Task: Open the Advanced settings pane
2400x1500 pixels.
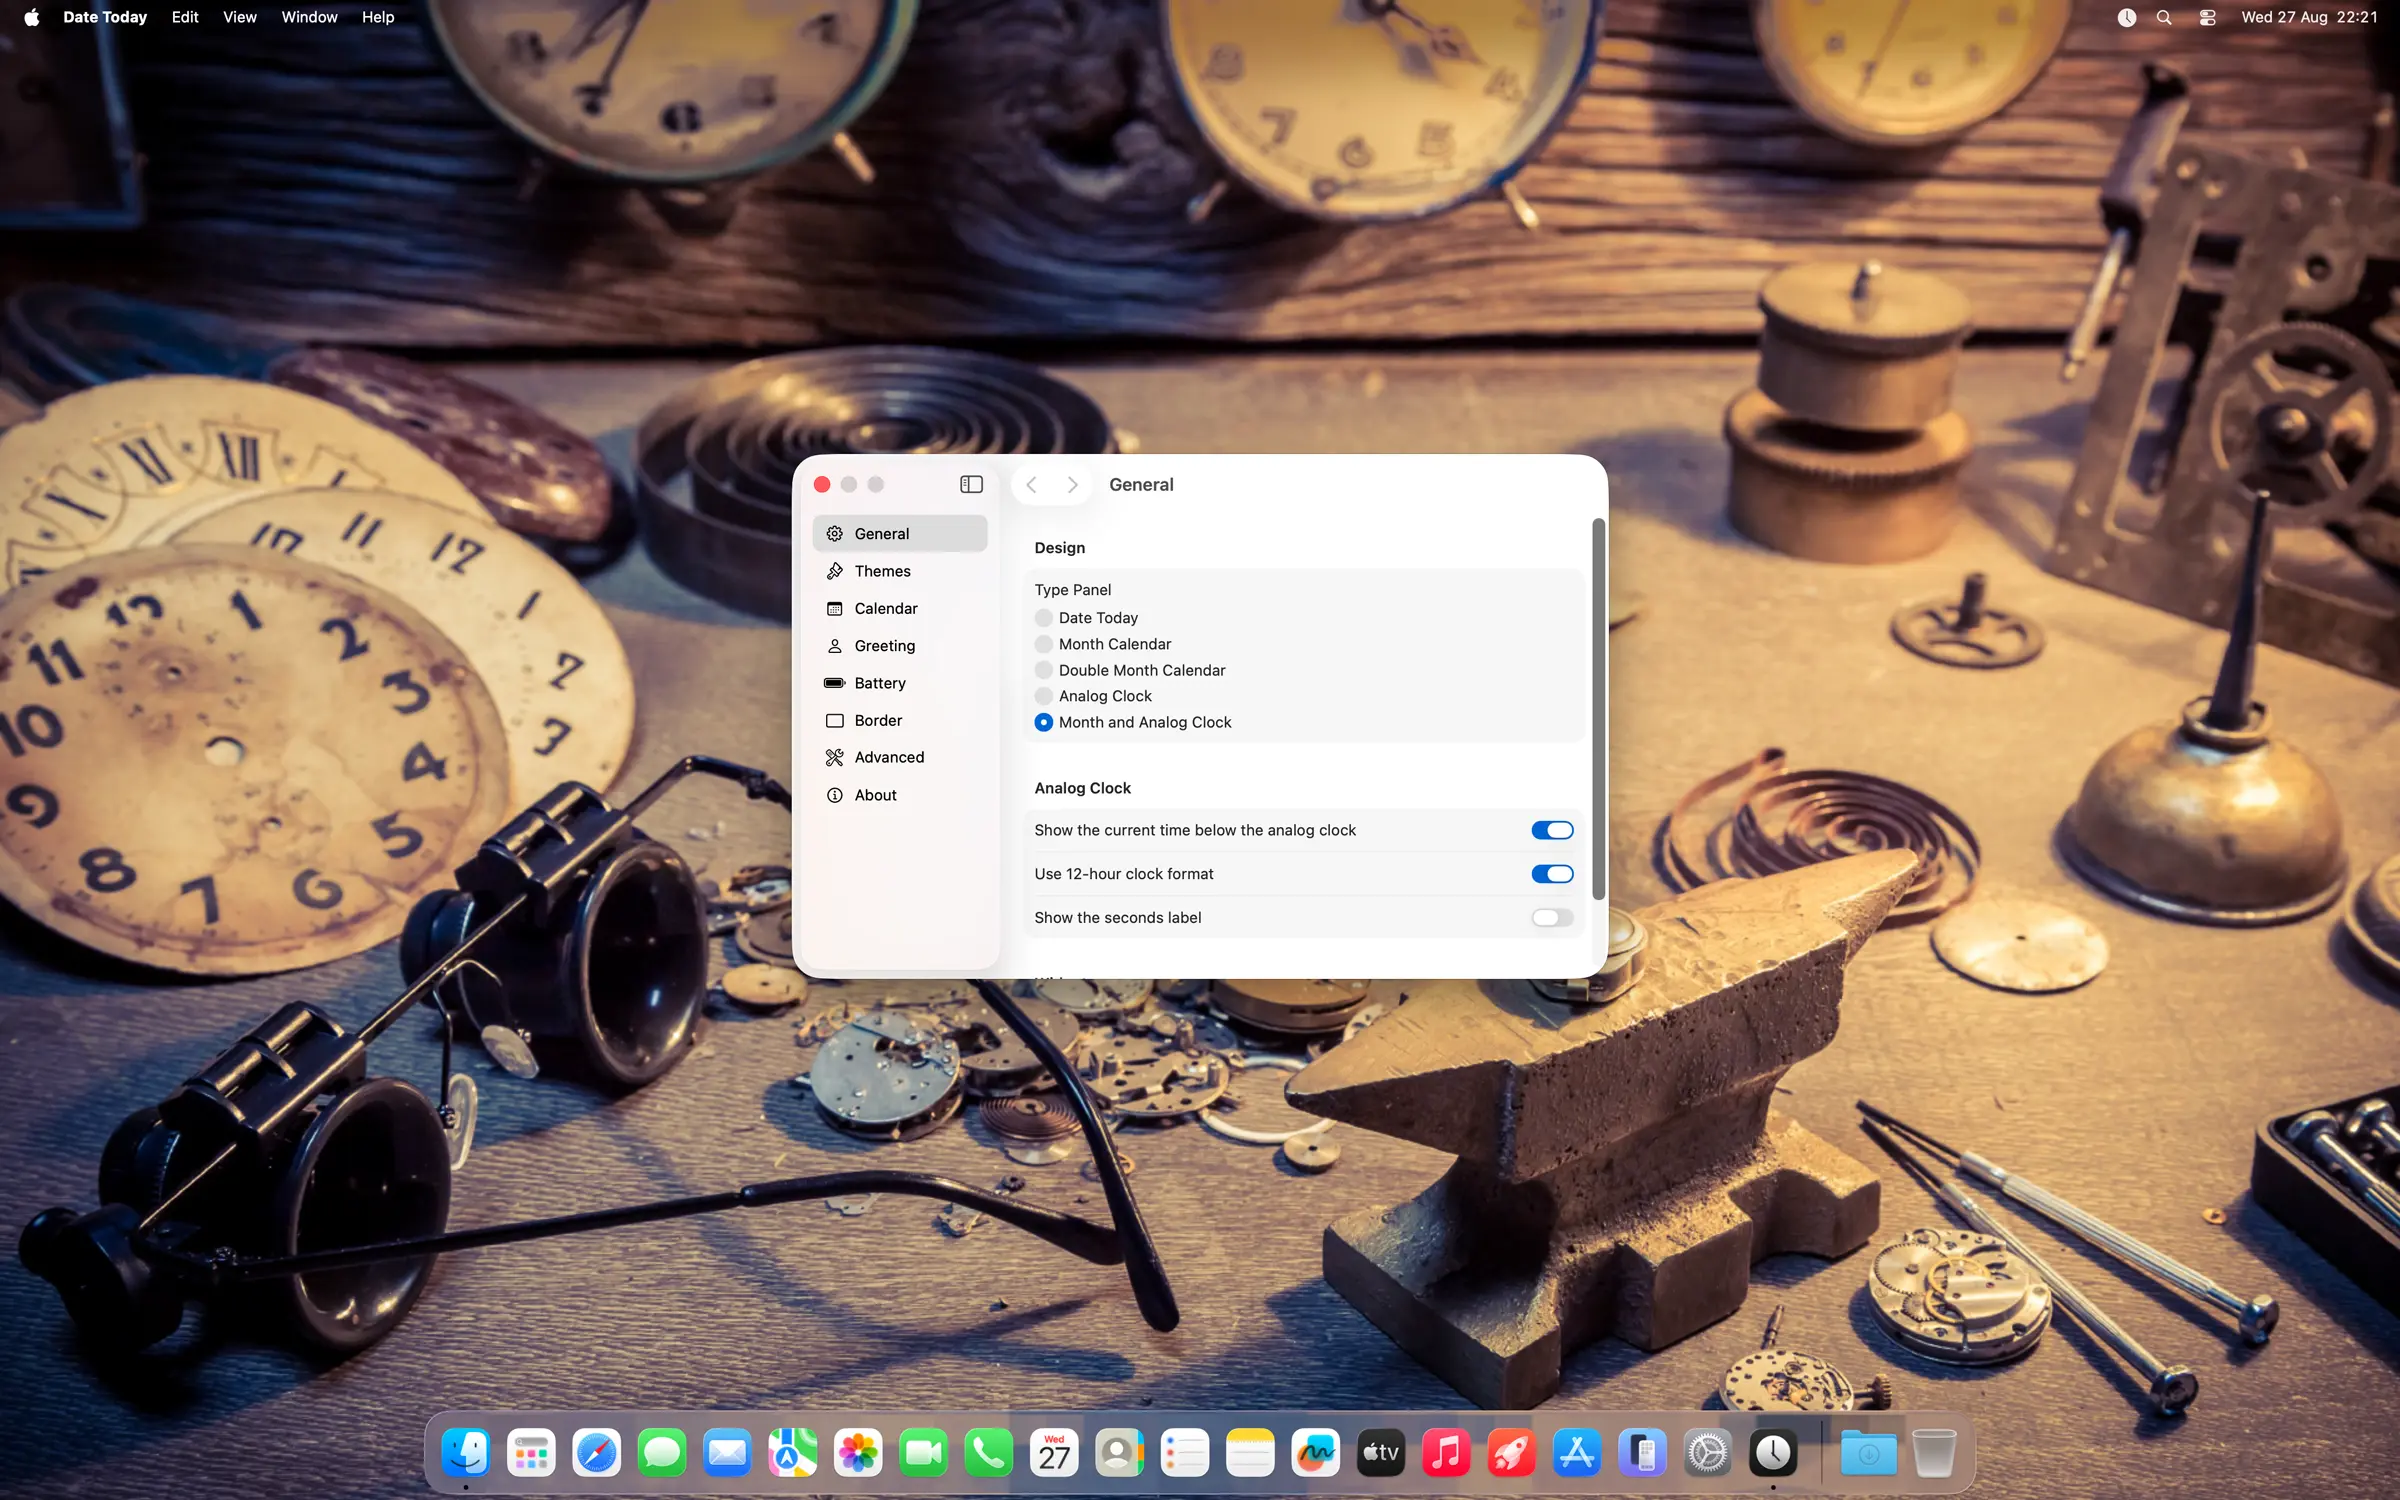Action: (x=900, y=757)
